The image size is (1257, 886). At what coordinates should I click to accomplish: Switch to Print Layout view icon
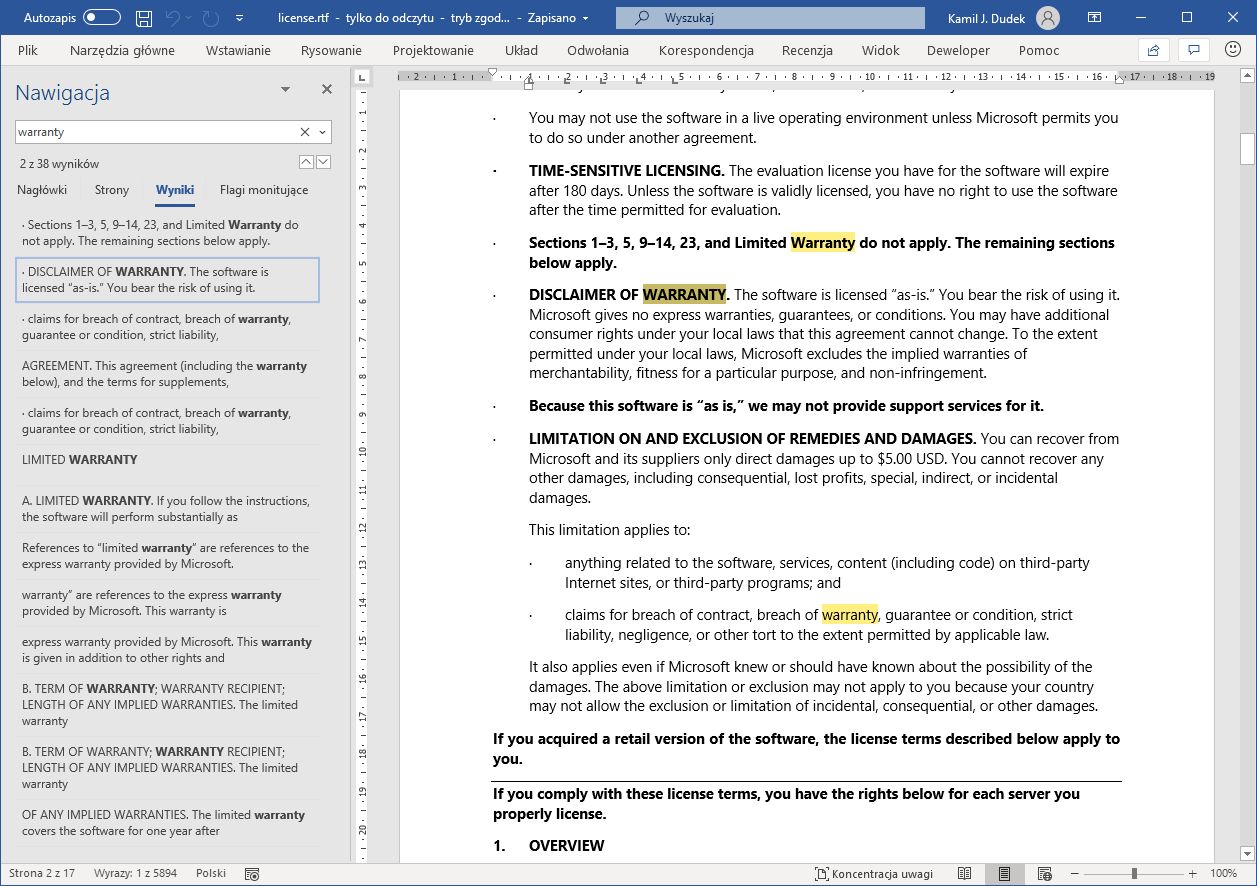point(1005,873)
